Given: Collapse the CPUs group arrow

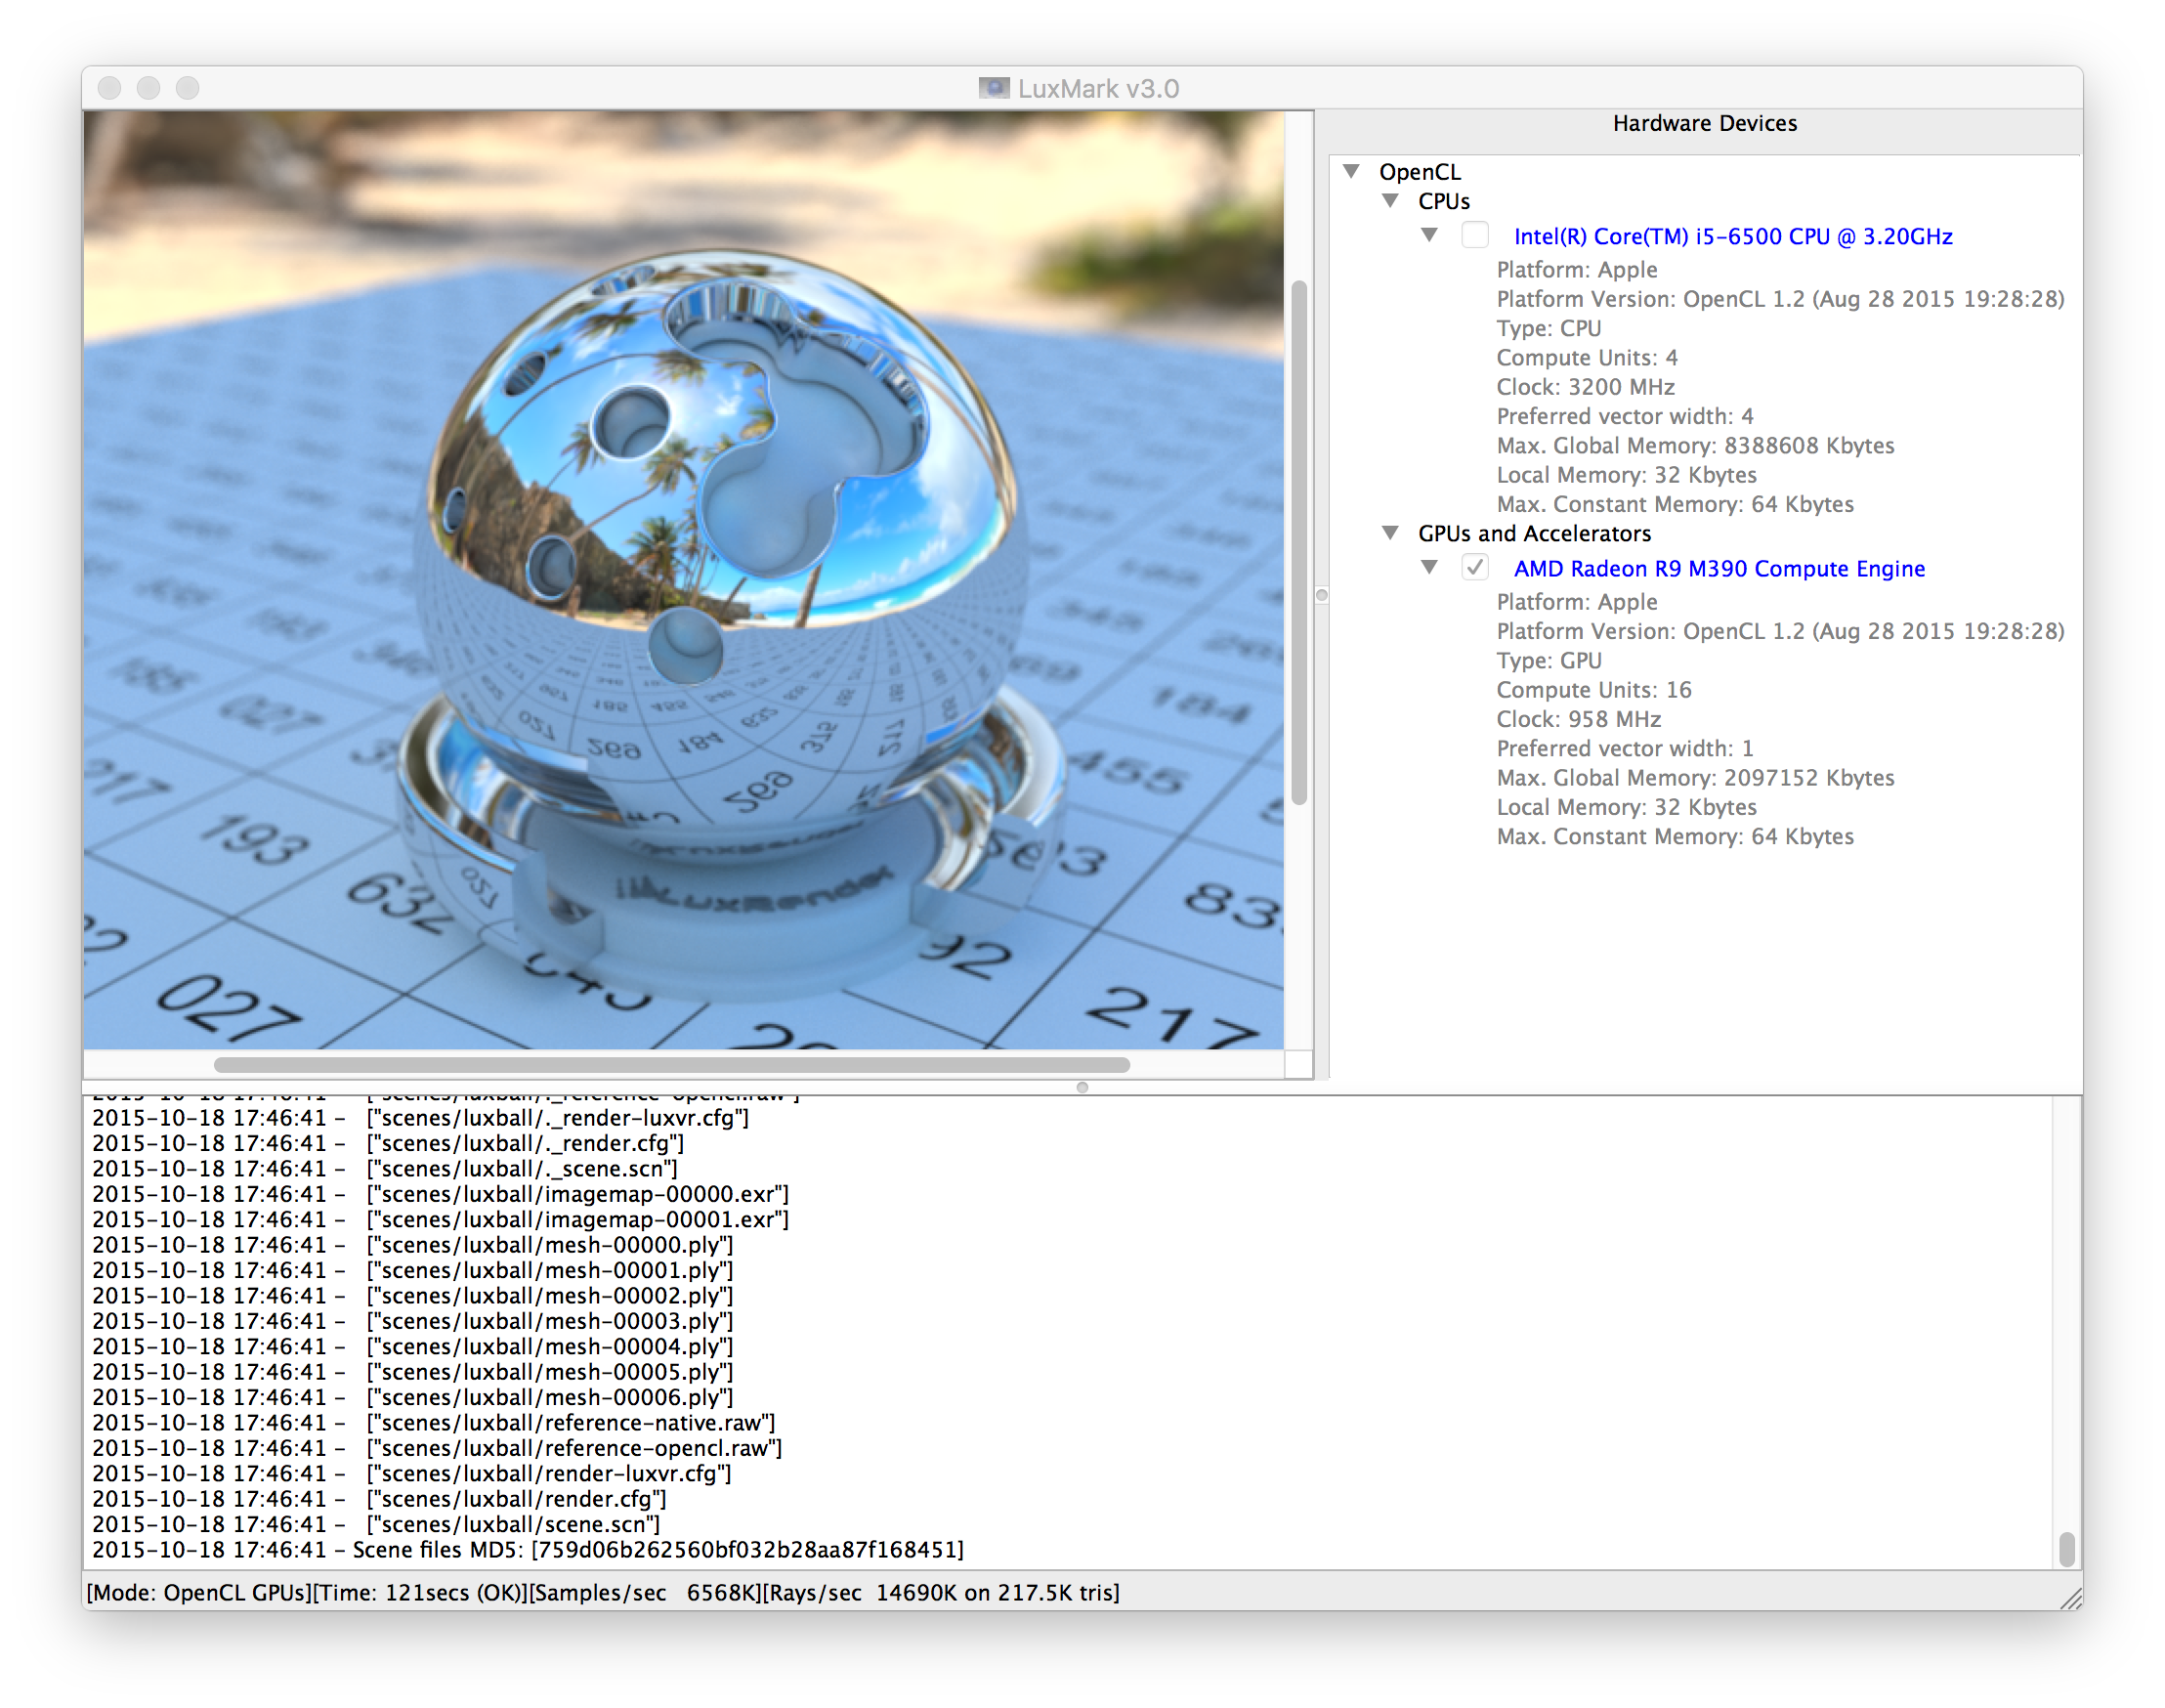Looking at the screenshot, I should coord(1391,201).
